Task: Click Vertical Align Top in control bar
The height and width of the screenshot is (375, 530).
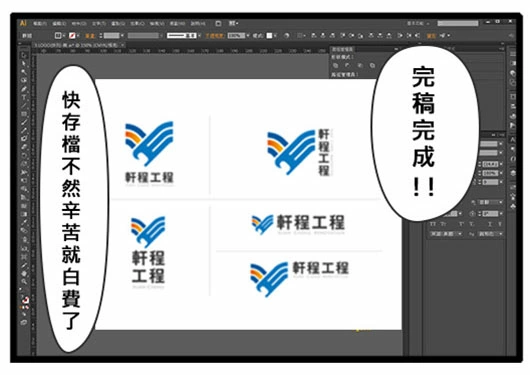Action: coord(343,35)
